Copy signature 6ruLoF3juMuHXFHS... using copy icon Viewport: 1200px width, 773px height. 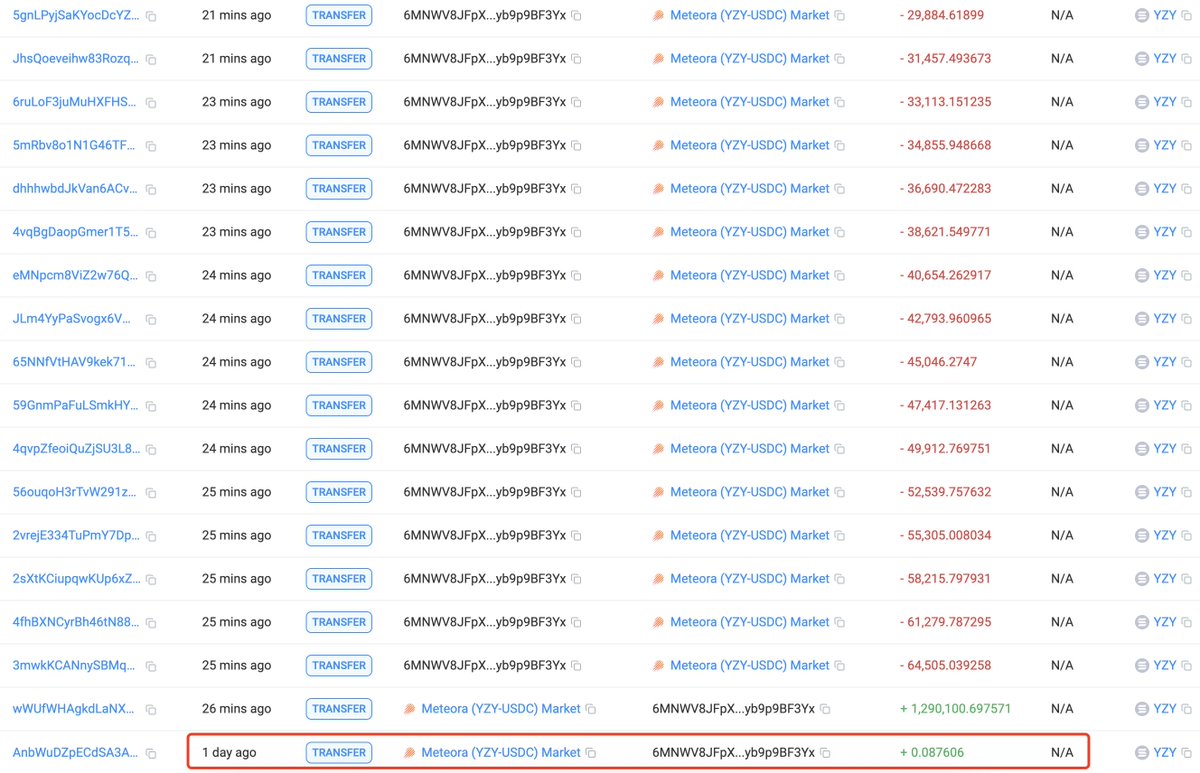tap(151, 103)
